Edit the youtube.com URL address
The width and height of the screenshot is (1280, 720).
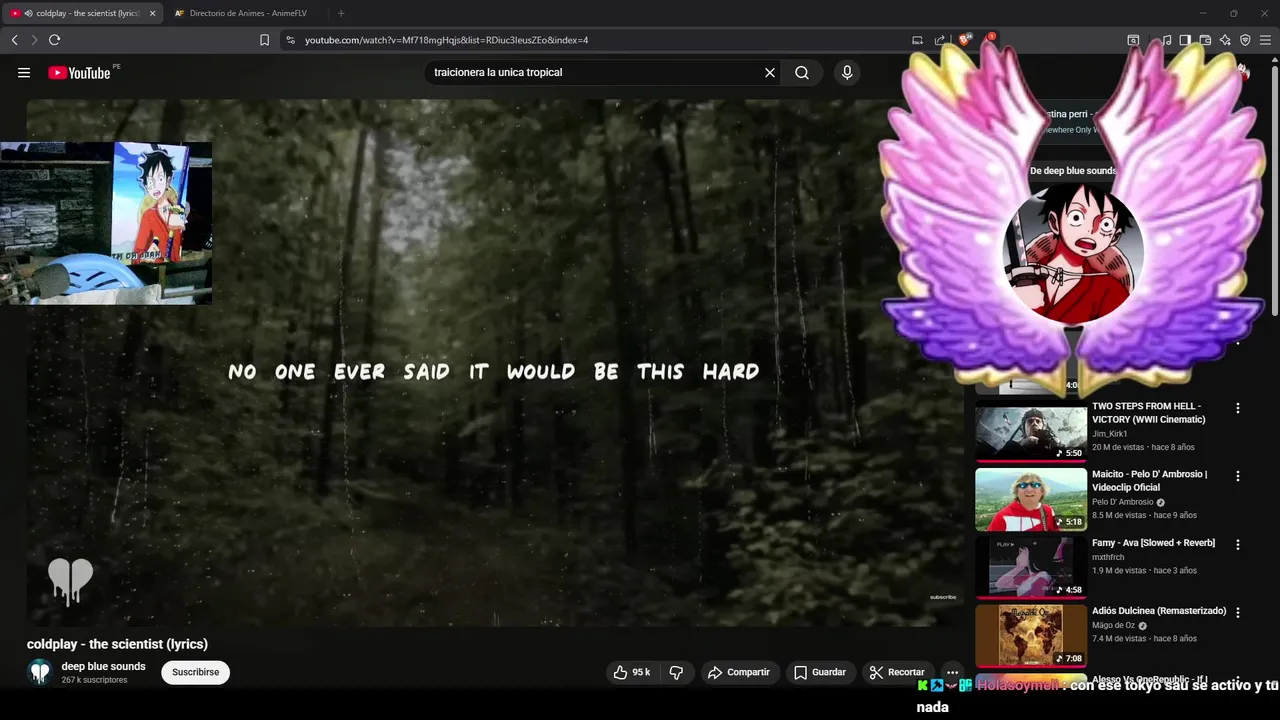pos(446,40)
